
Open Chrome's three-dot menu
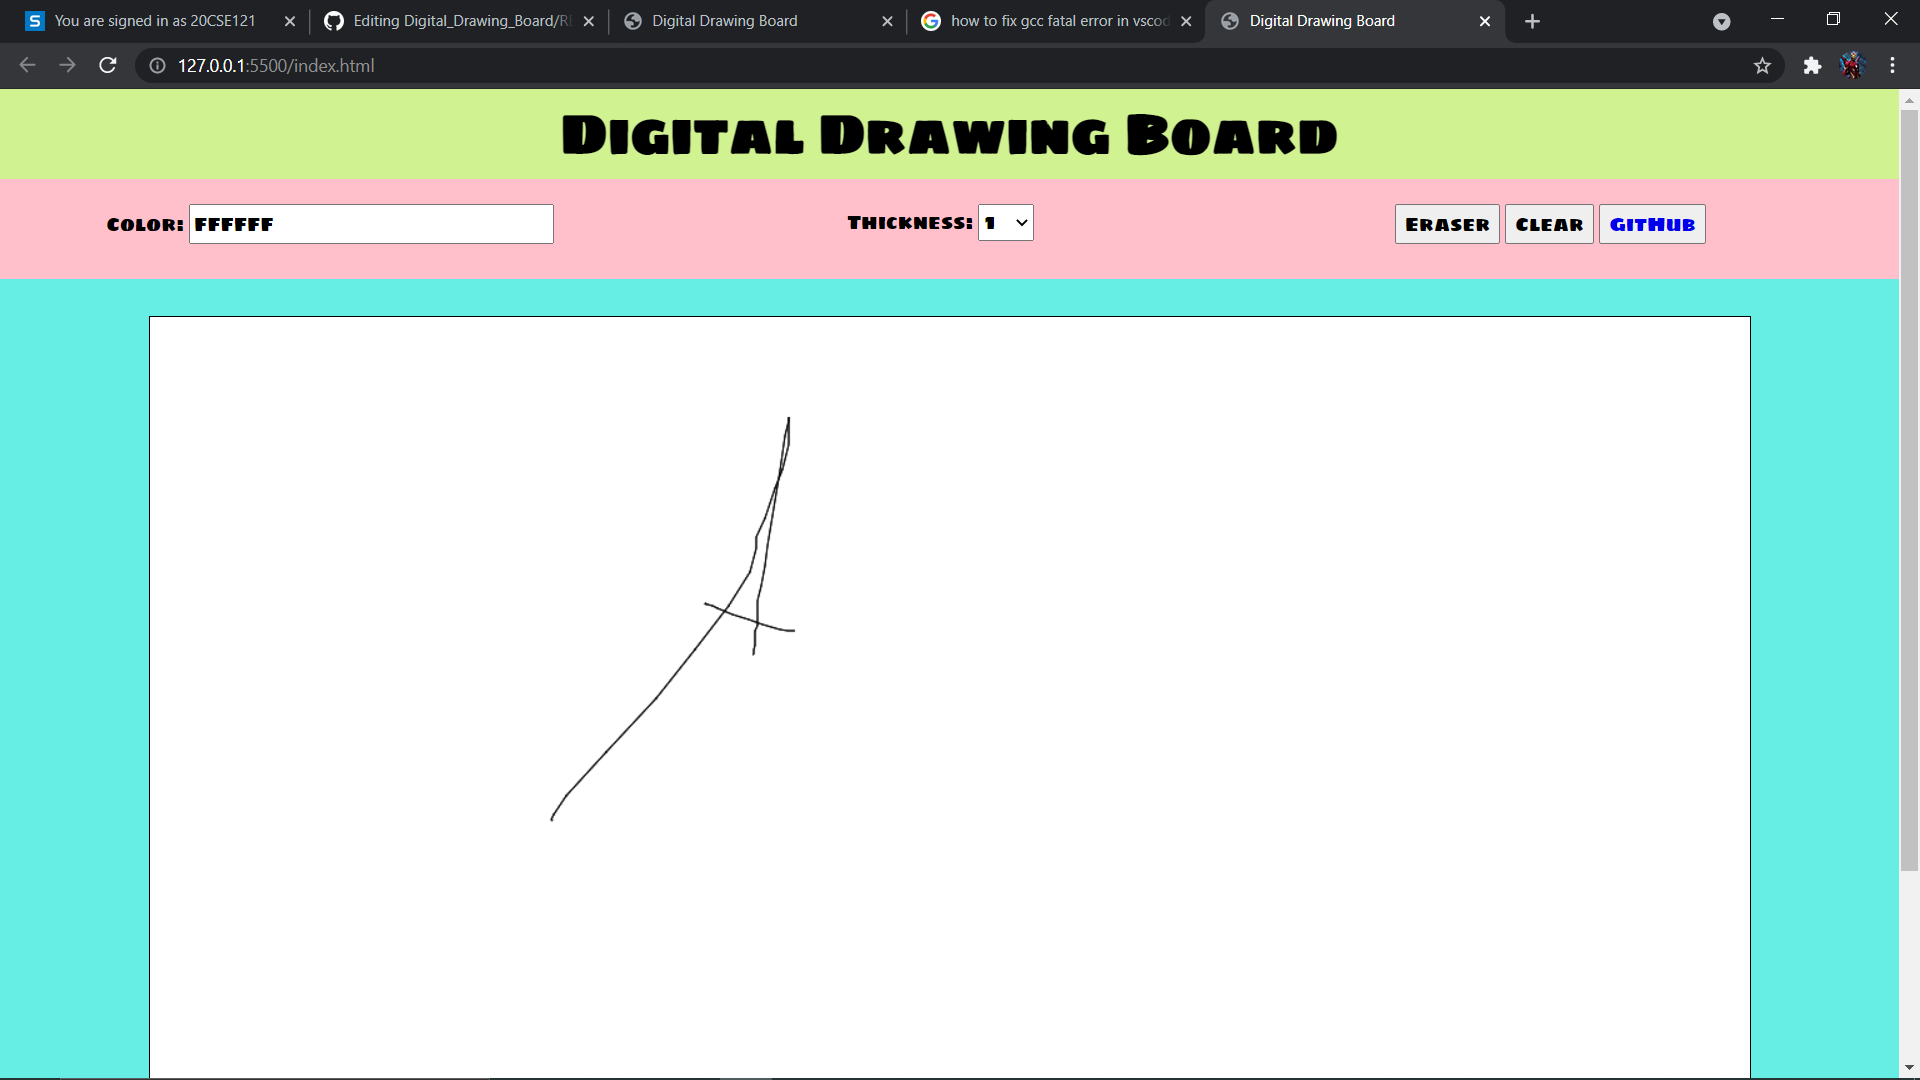1893,65
